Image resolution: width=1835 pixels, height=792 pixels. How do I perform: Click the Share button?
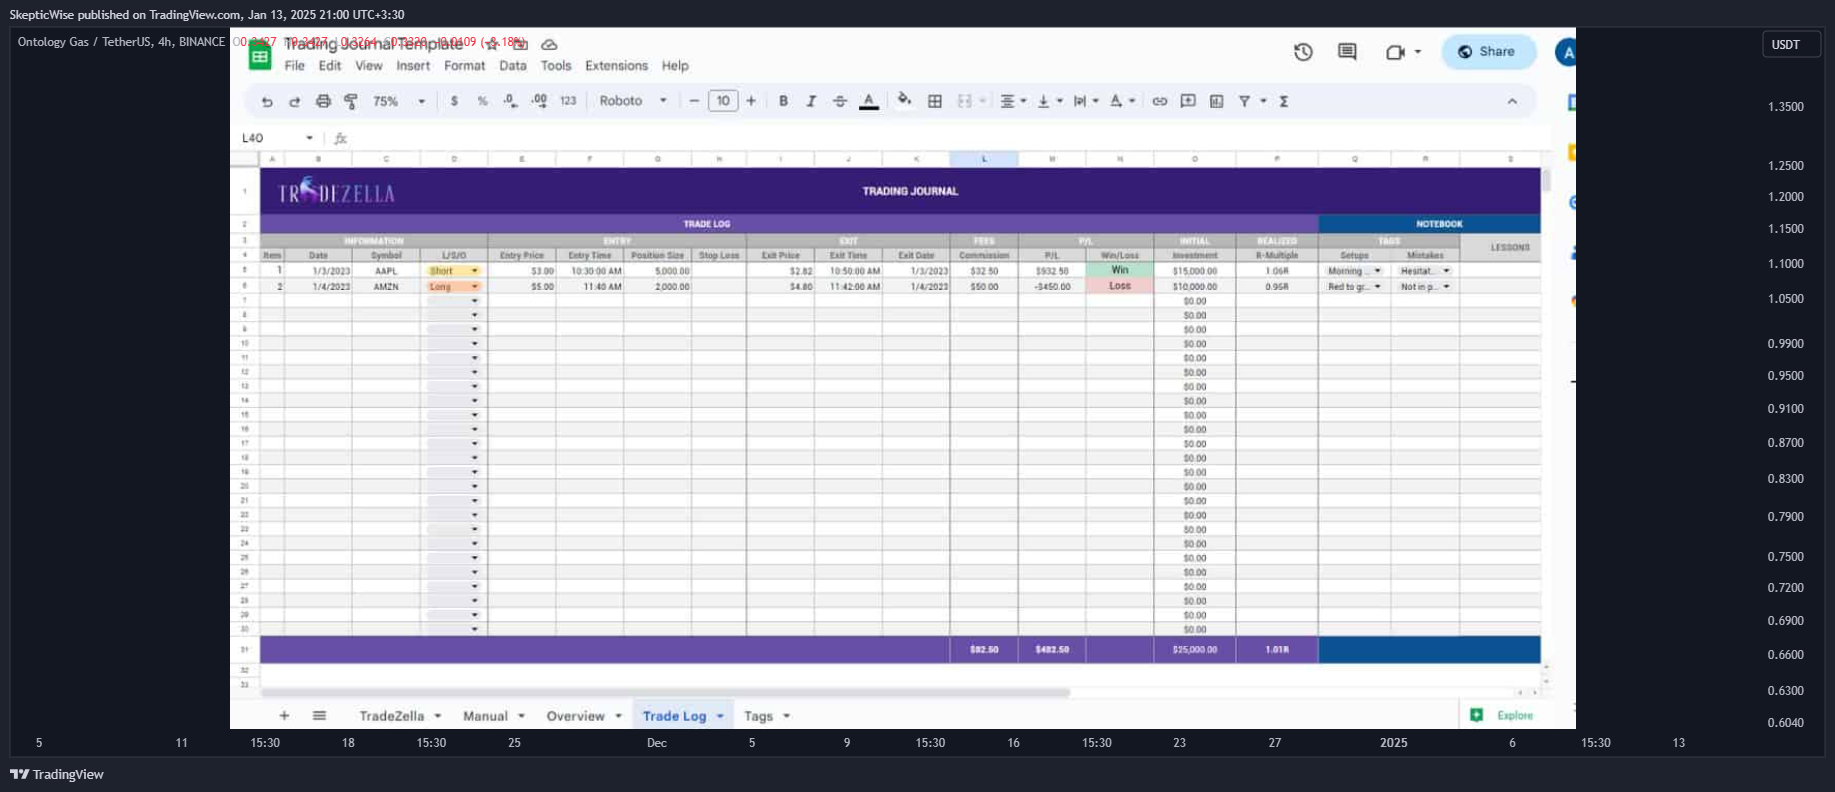pyautogui.click(x=1488, y=52)
